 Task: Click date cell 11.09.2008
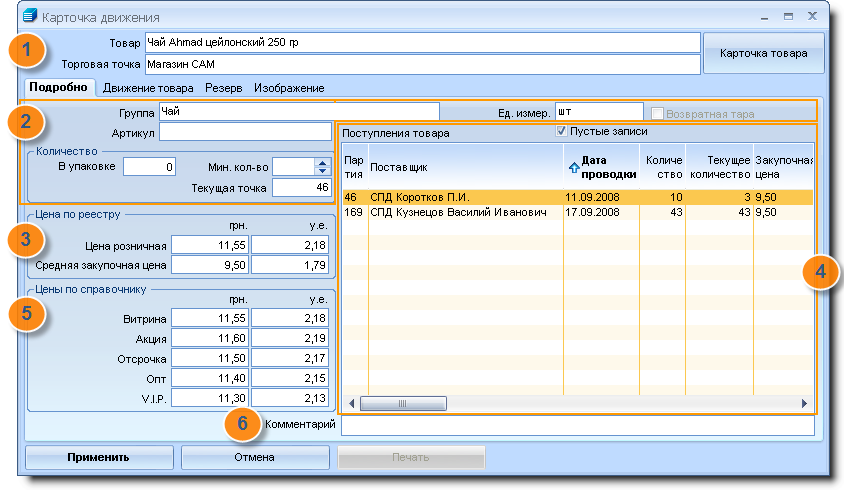point(601,197)
